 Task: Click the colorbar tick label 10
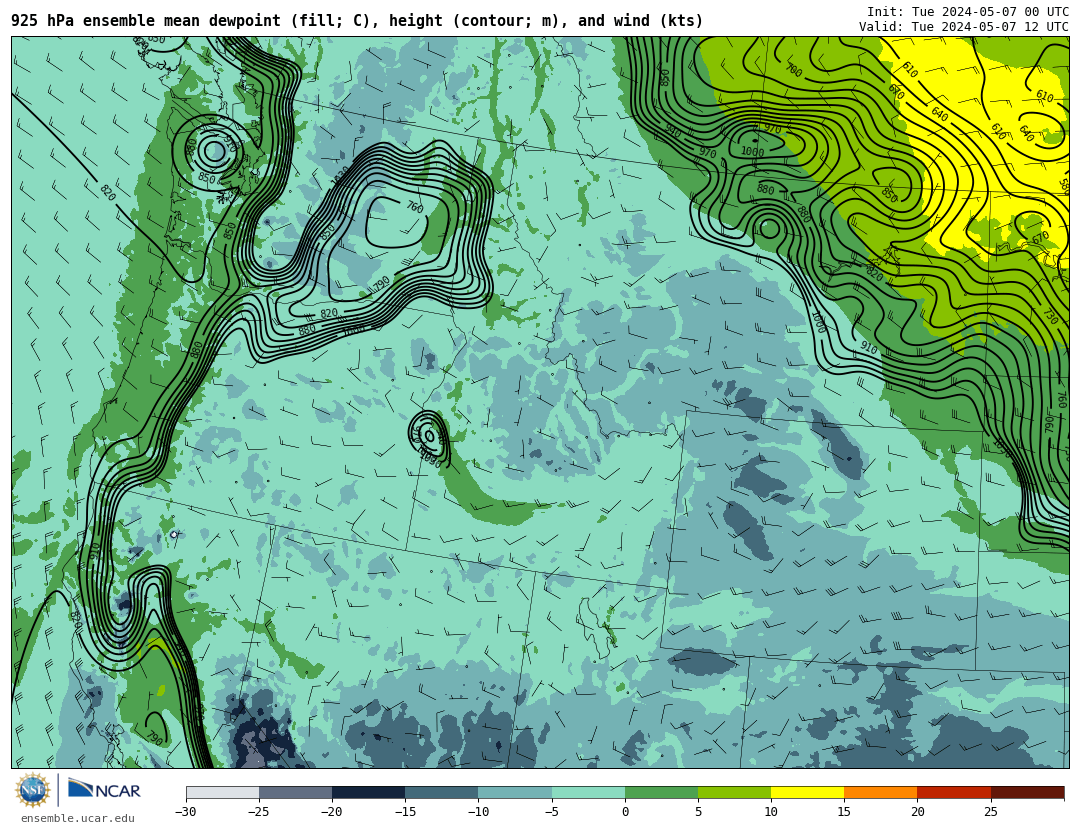(x=771, y=812)
